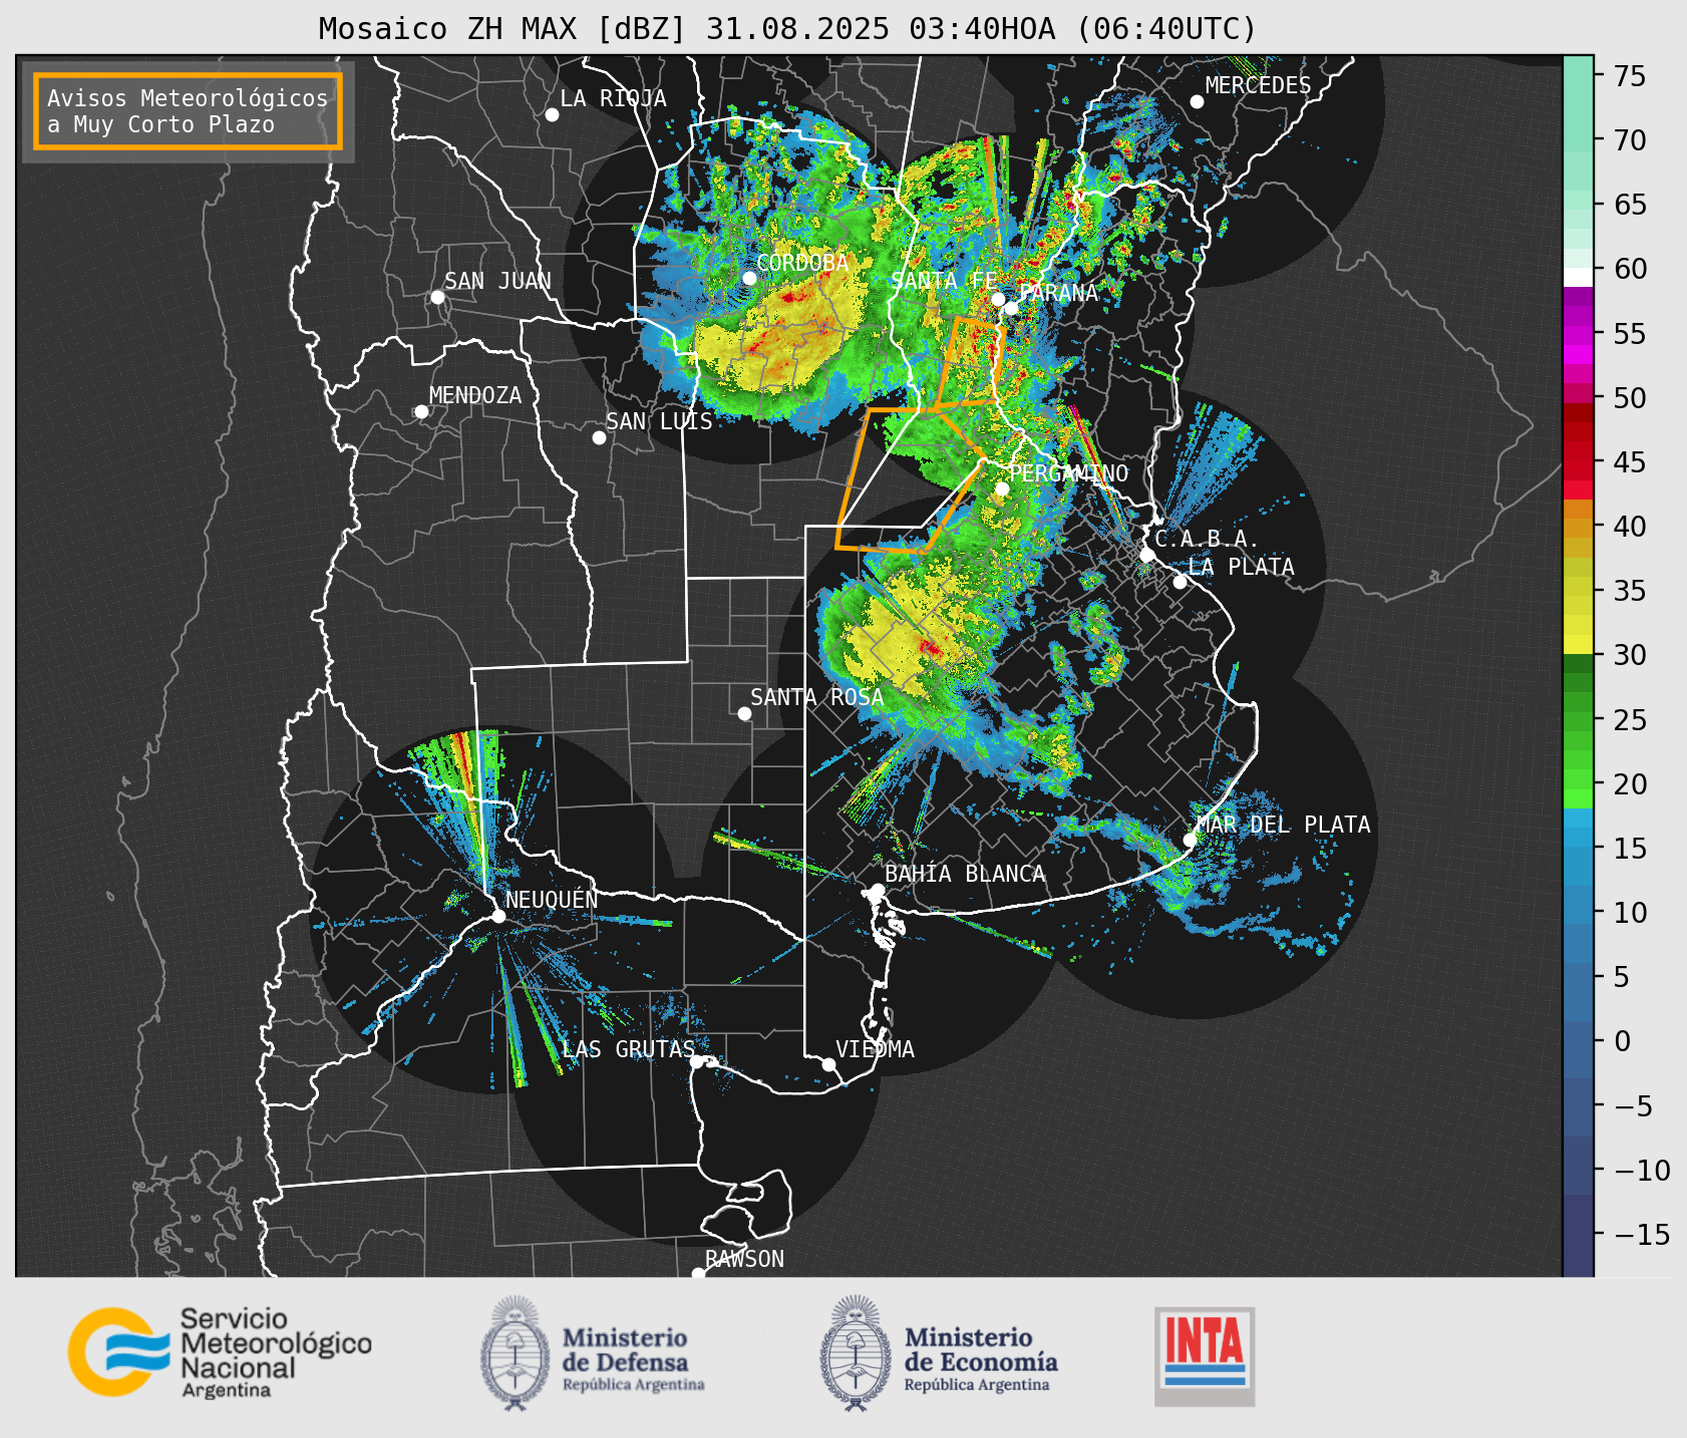Click the Ministerio de Defensa wordmark text
This screenshot has height=1438, width=1687.
coord(633,1358)
